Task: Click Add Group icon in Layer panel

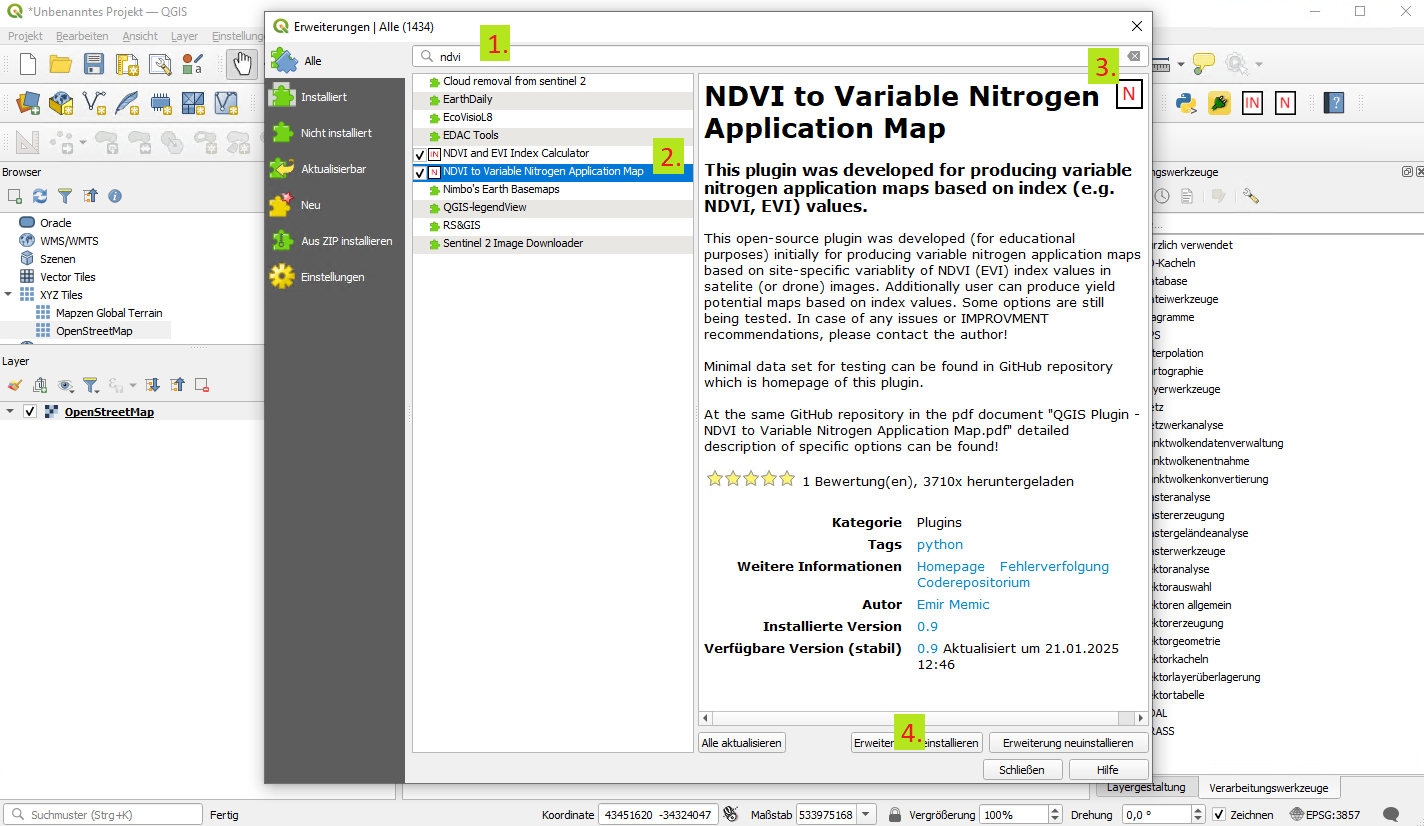Action: coord(40,385)
